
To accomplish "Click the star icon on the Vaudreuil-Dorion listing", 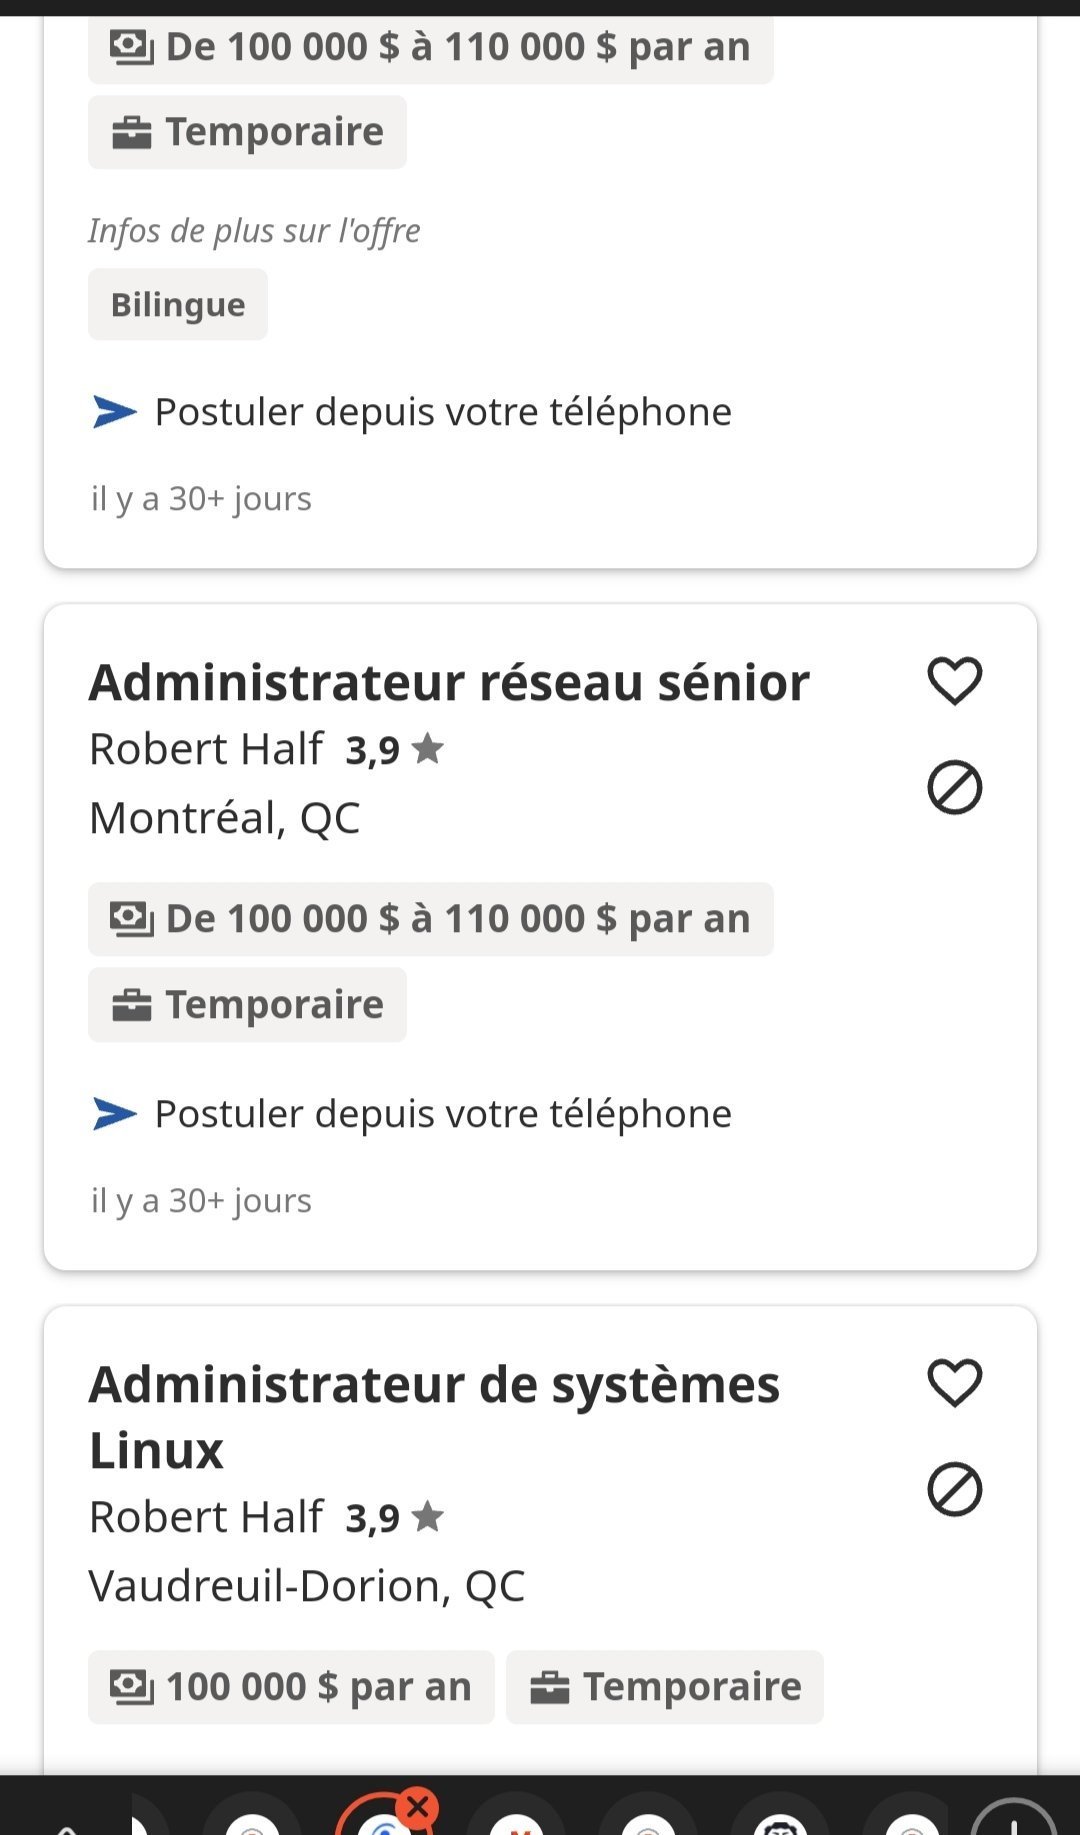I will tap(428, 1517).
